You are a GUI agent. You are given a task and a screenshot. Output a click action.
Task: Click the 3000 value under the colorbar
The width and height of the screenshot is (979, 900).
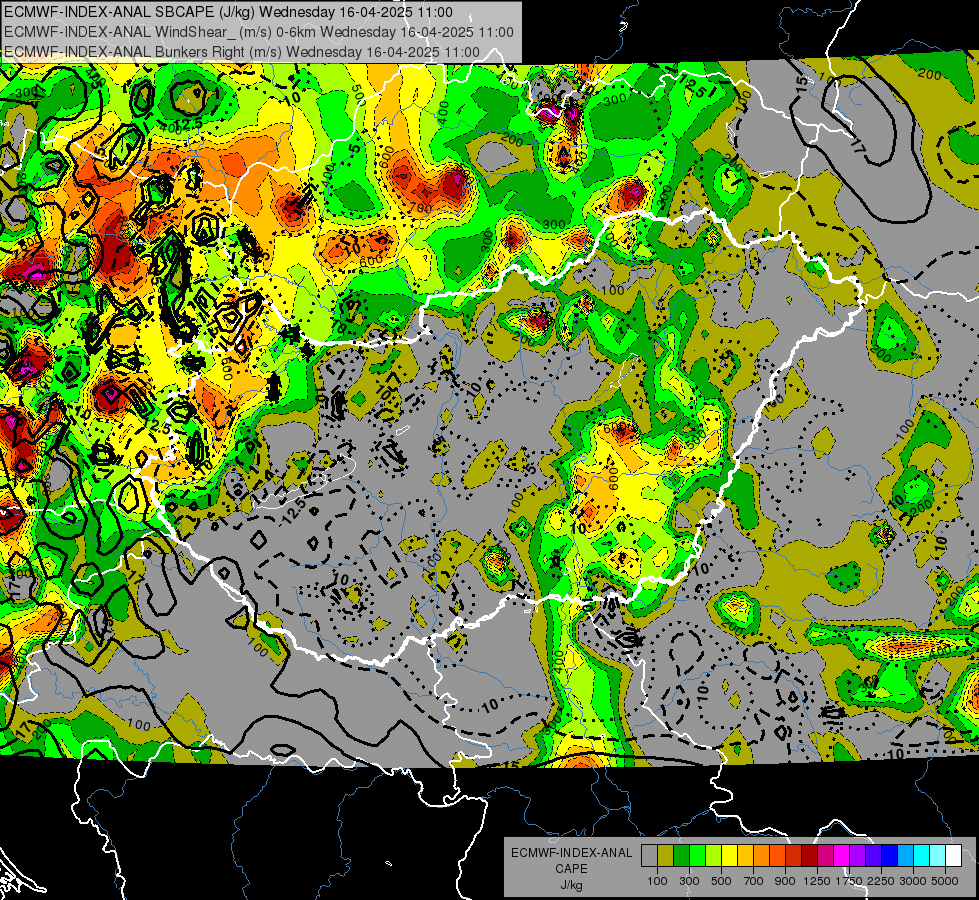tap(913, 881)
